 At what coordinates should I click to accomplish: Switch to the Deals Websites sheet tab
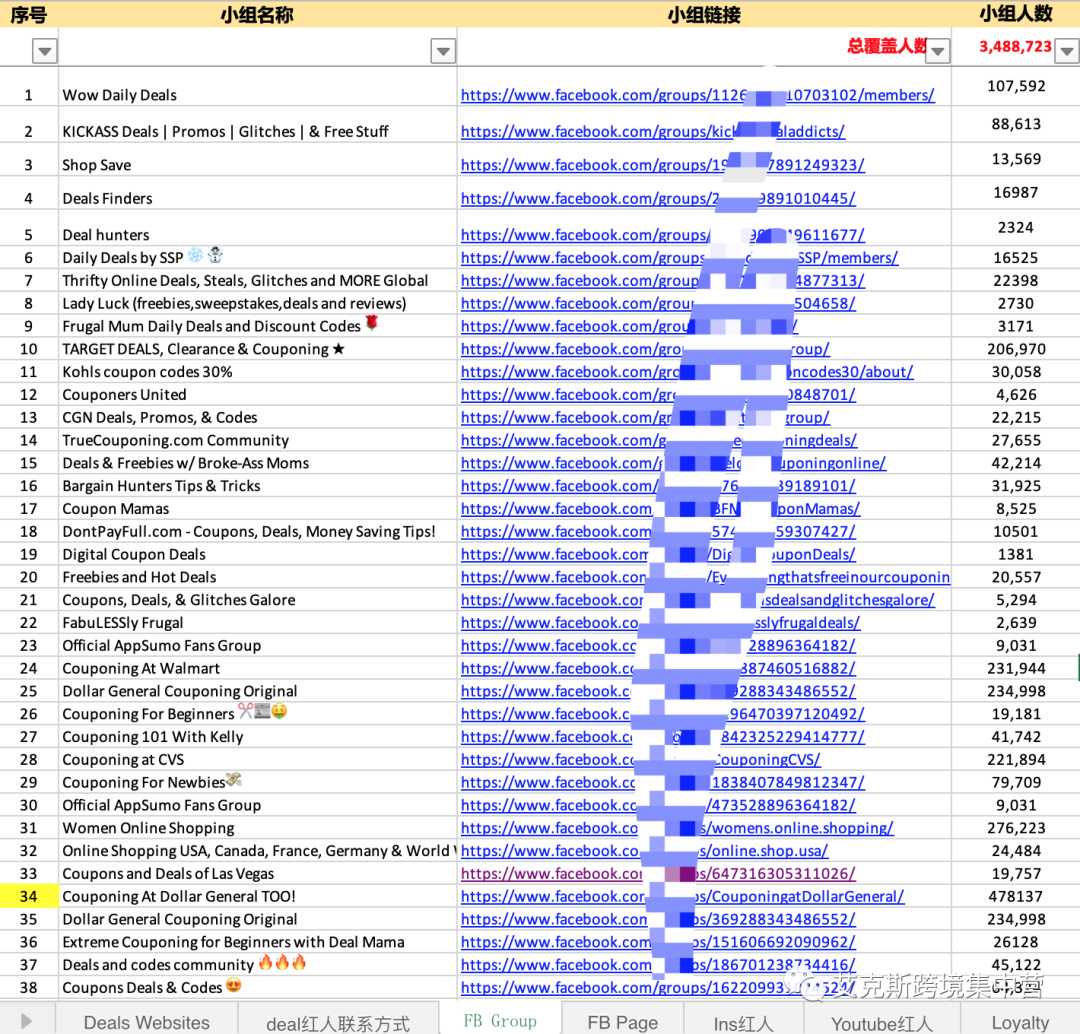147,1022
